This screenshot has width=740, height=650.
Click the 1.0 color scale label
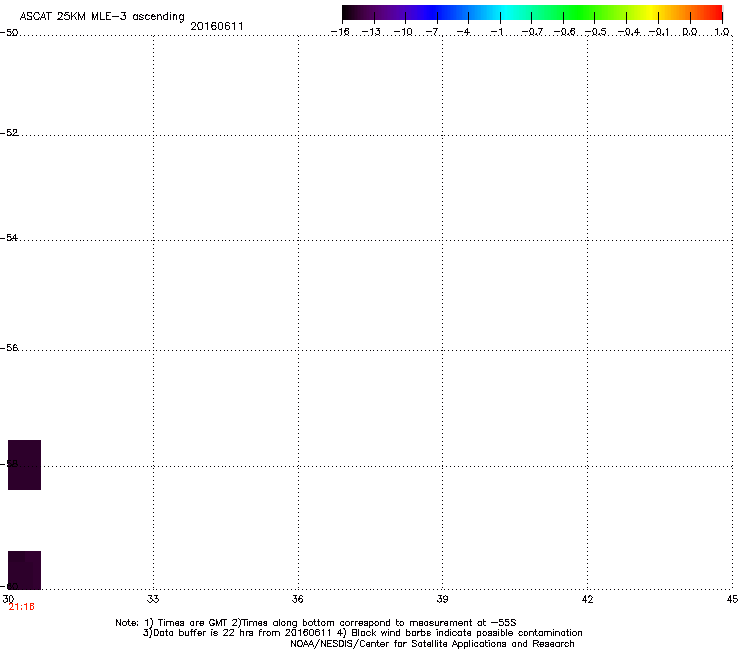(x=722, y=32)
